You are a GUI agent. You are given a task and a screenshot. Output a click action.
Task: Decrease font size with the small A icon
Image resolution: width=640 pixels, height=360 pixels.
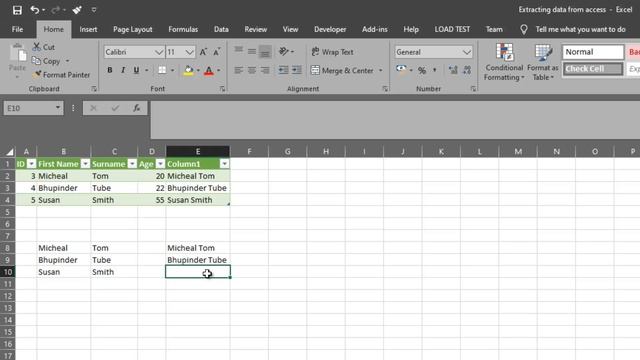pyautogui.click(x=217, y=52)
